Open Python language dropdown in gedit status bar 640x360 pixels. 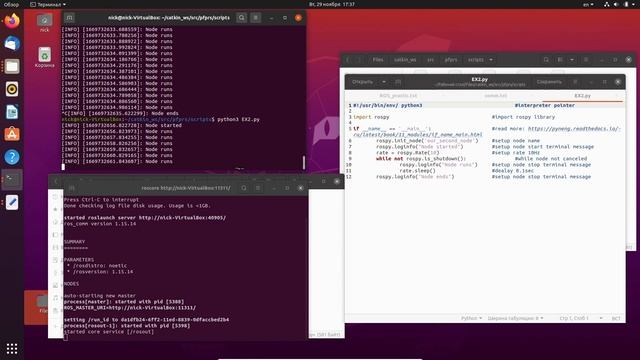[471, 318]
